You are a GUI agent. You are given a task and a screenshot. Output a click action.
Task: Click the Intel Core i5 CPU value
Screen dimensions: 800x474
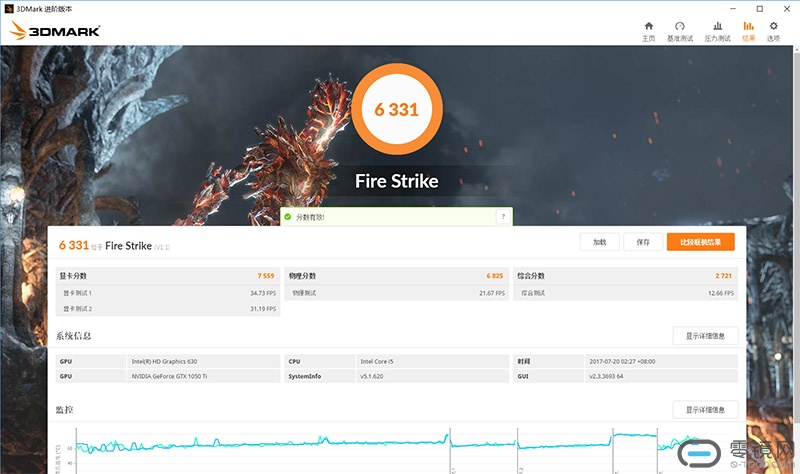[377, 361]
